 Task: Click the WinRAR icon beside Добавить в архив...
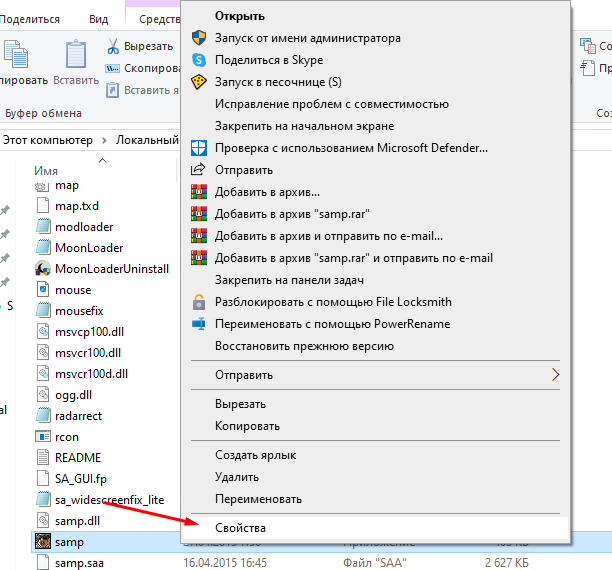pyautogui.click(x=198, y=192)
